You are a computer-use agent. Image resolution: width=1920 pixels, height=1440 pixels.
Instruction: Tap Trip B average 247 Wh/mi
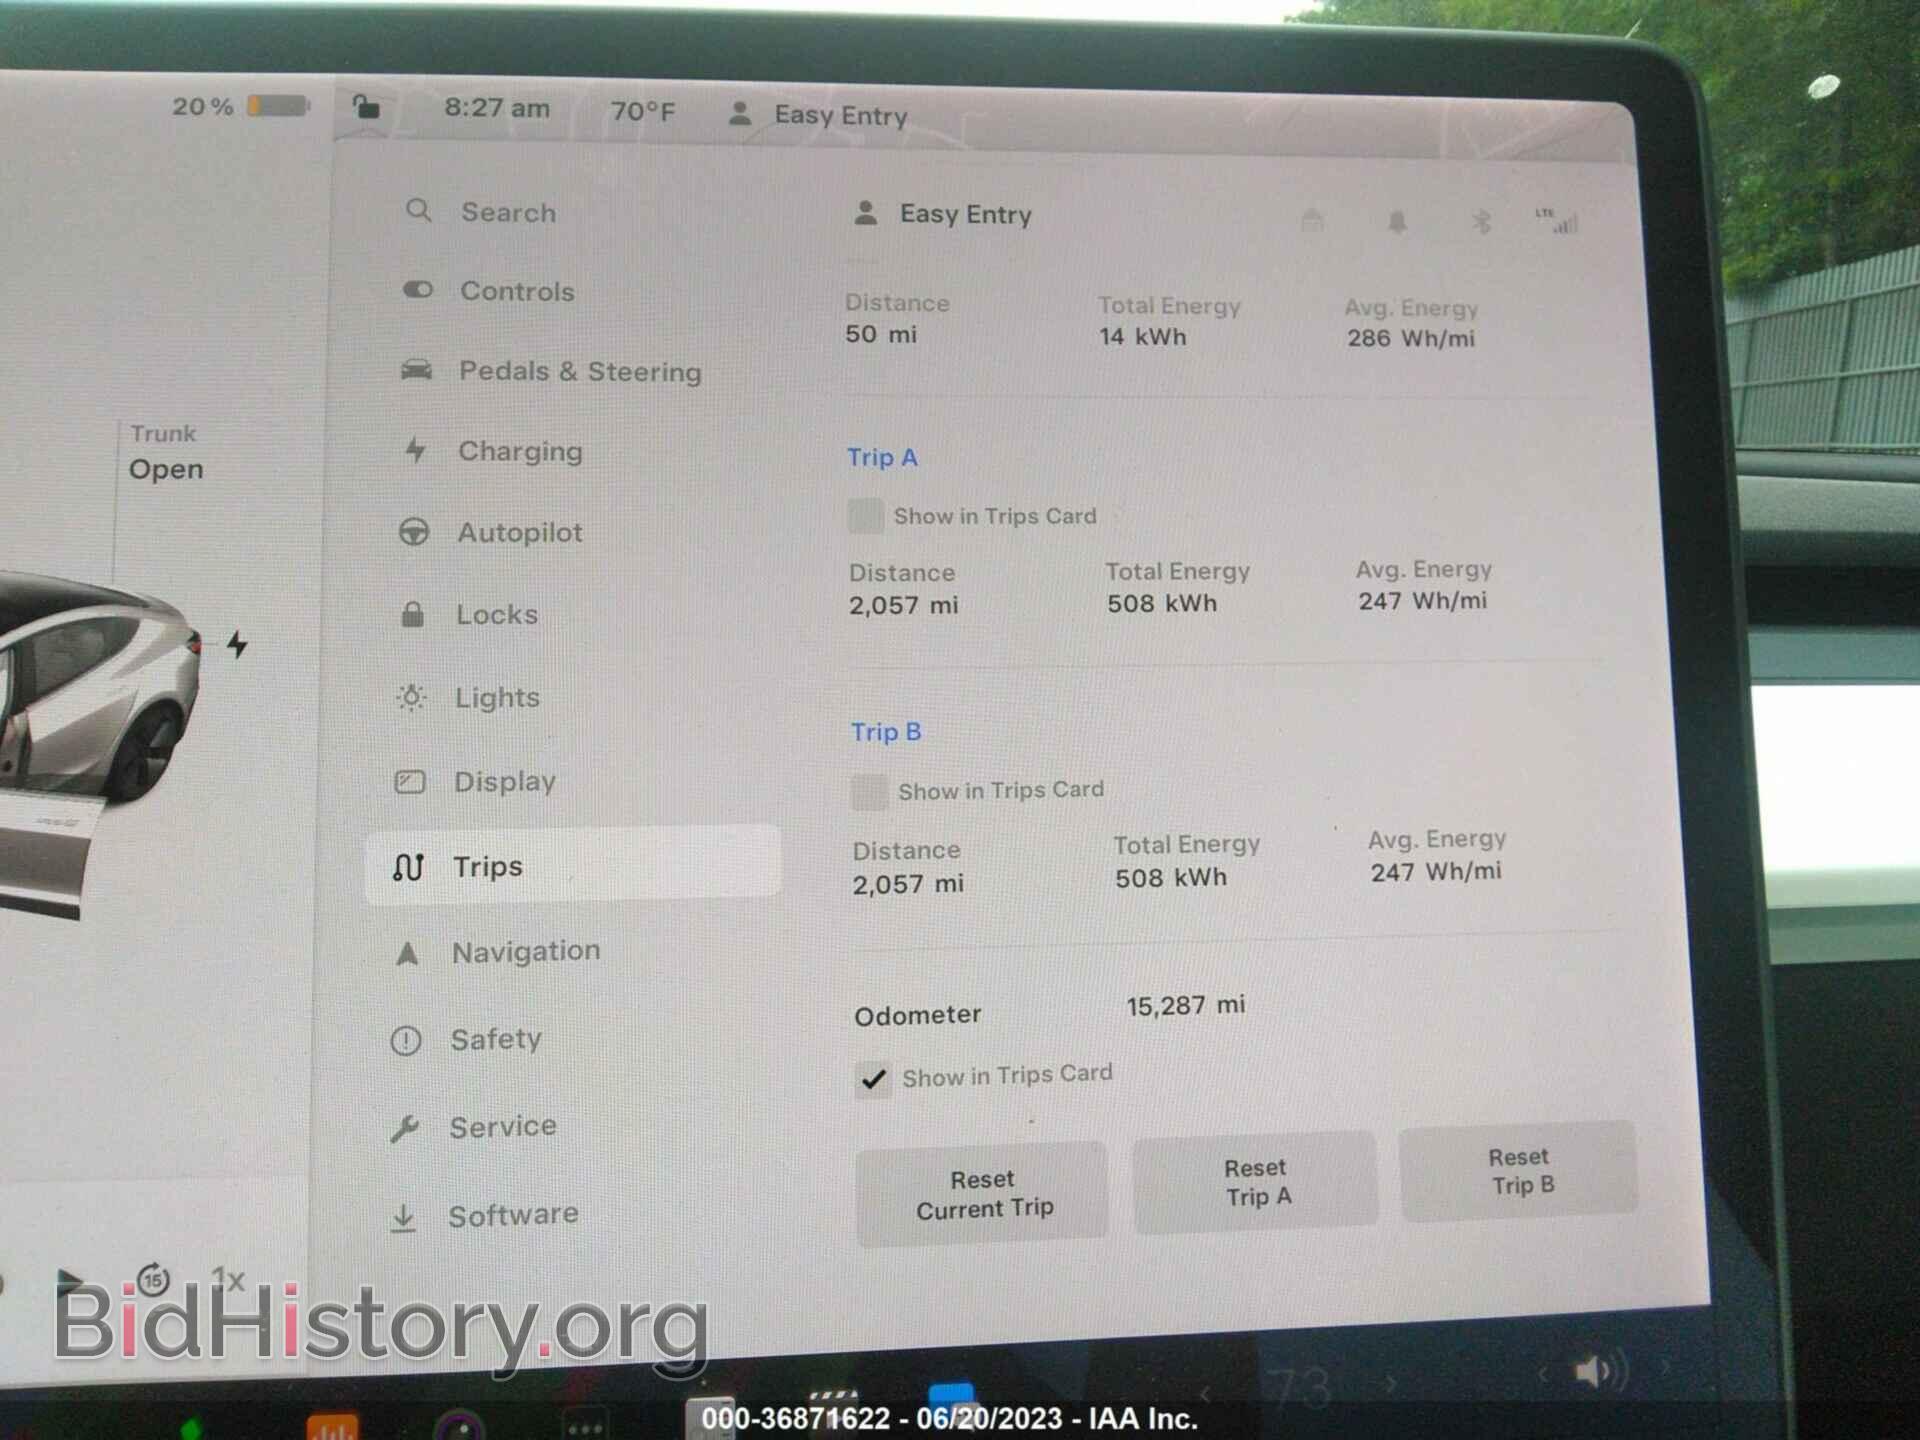[1436, 872]
